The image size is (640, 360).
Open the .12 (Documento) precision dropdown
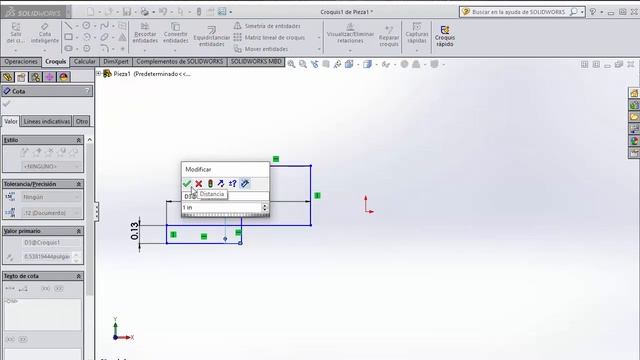click(x=51, y=213)
